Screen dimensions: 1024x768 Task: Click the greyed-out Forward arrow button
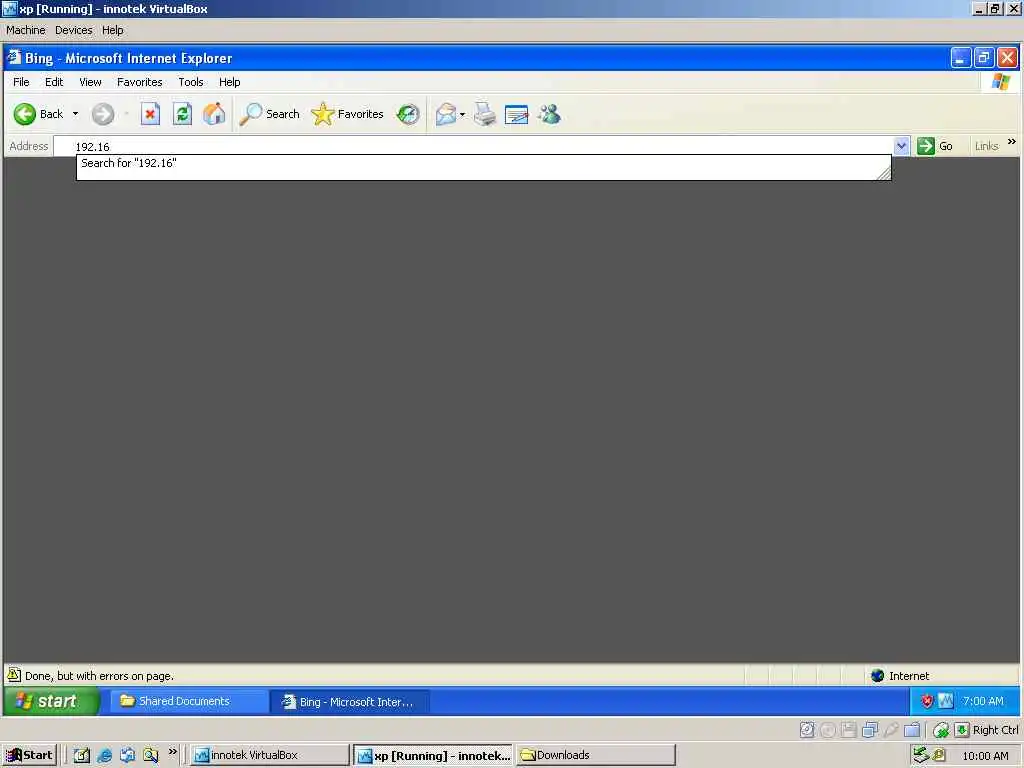[x=103, y=114]
